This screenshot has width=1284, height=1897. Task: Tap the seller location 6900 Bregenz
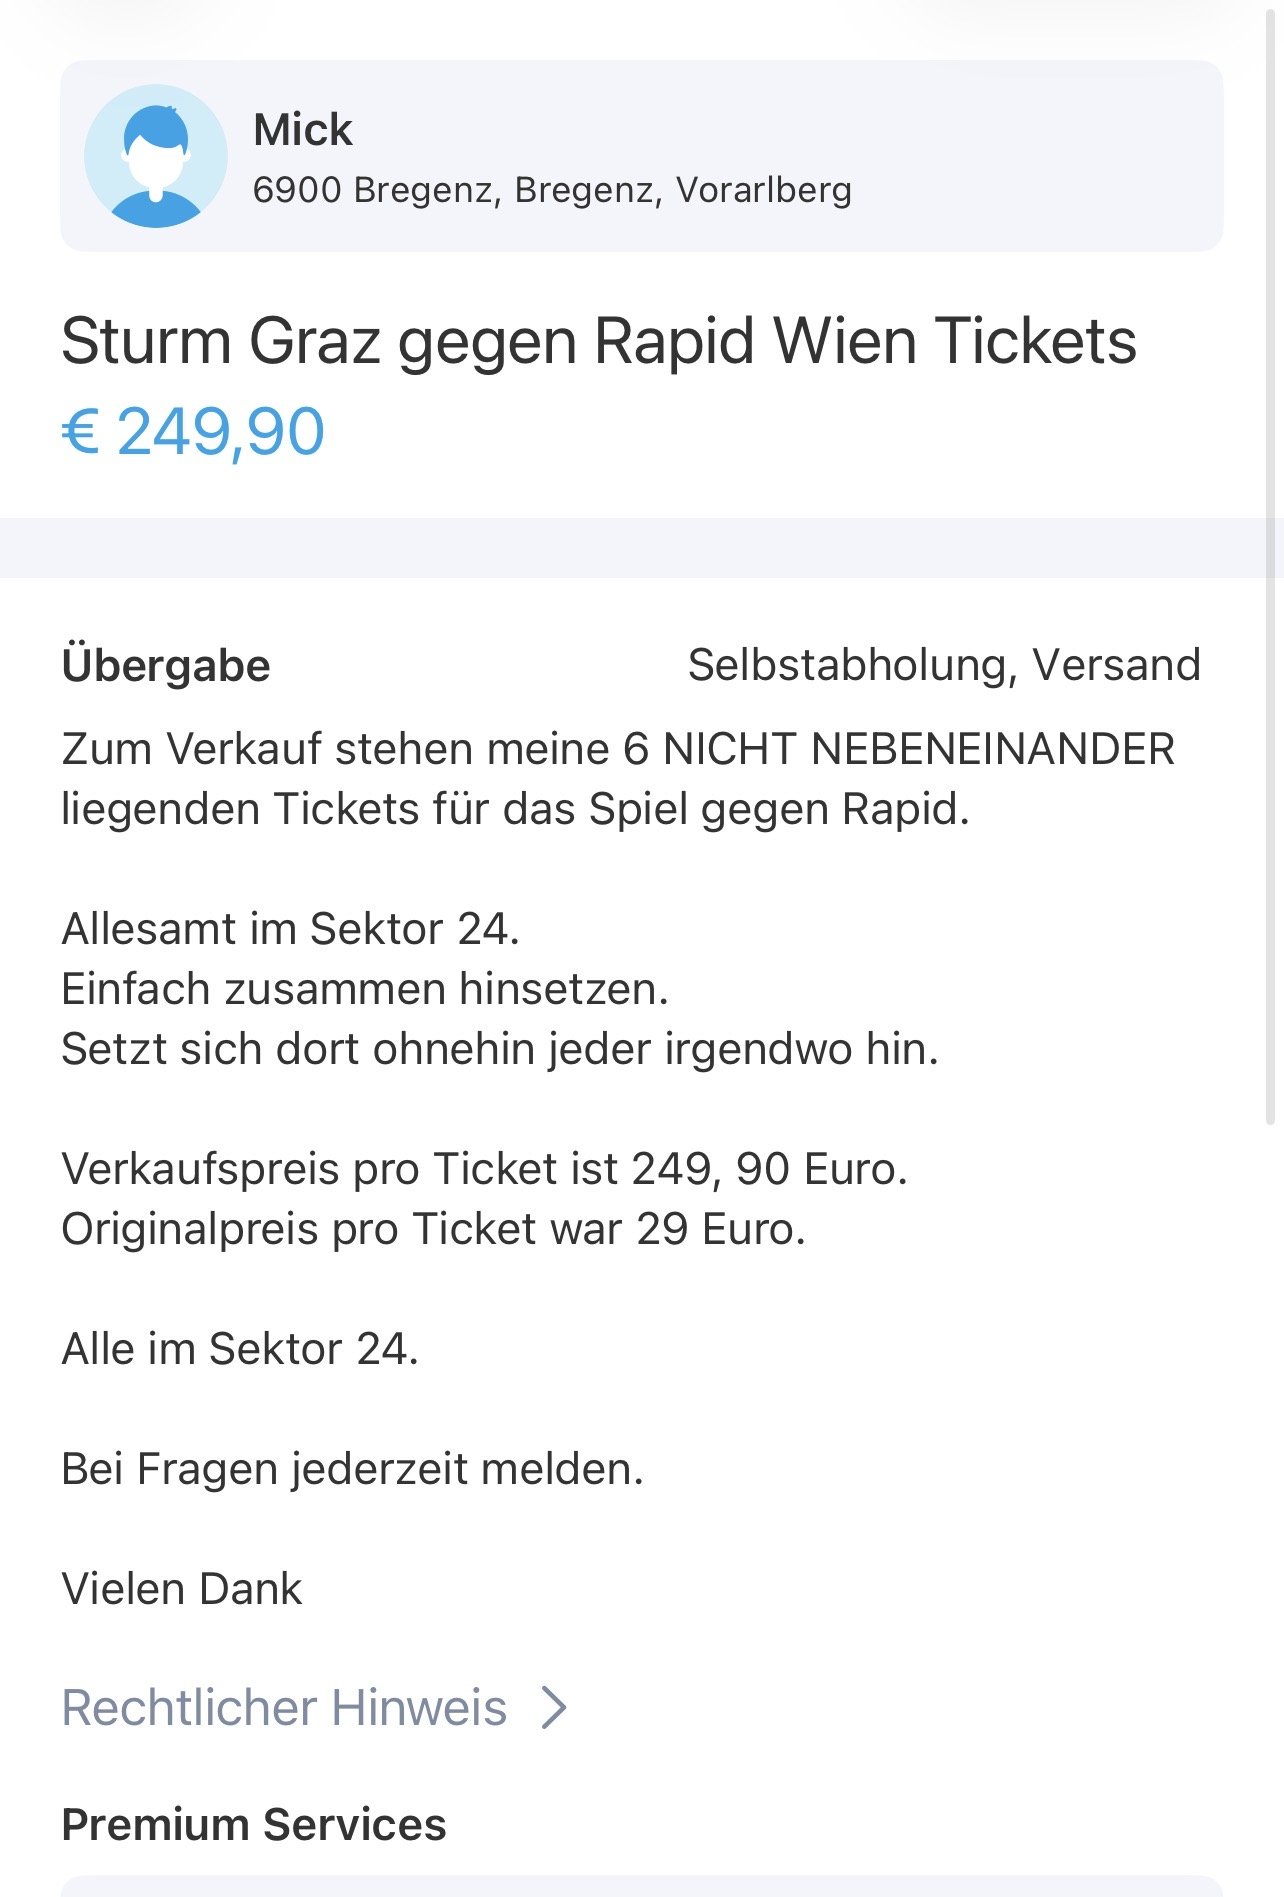point(552,190)
